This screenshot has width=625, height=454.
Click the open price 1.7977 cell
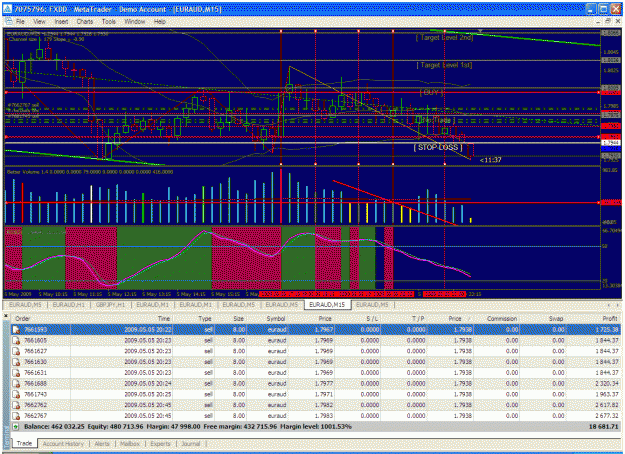click(x=325, y=383)
